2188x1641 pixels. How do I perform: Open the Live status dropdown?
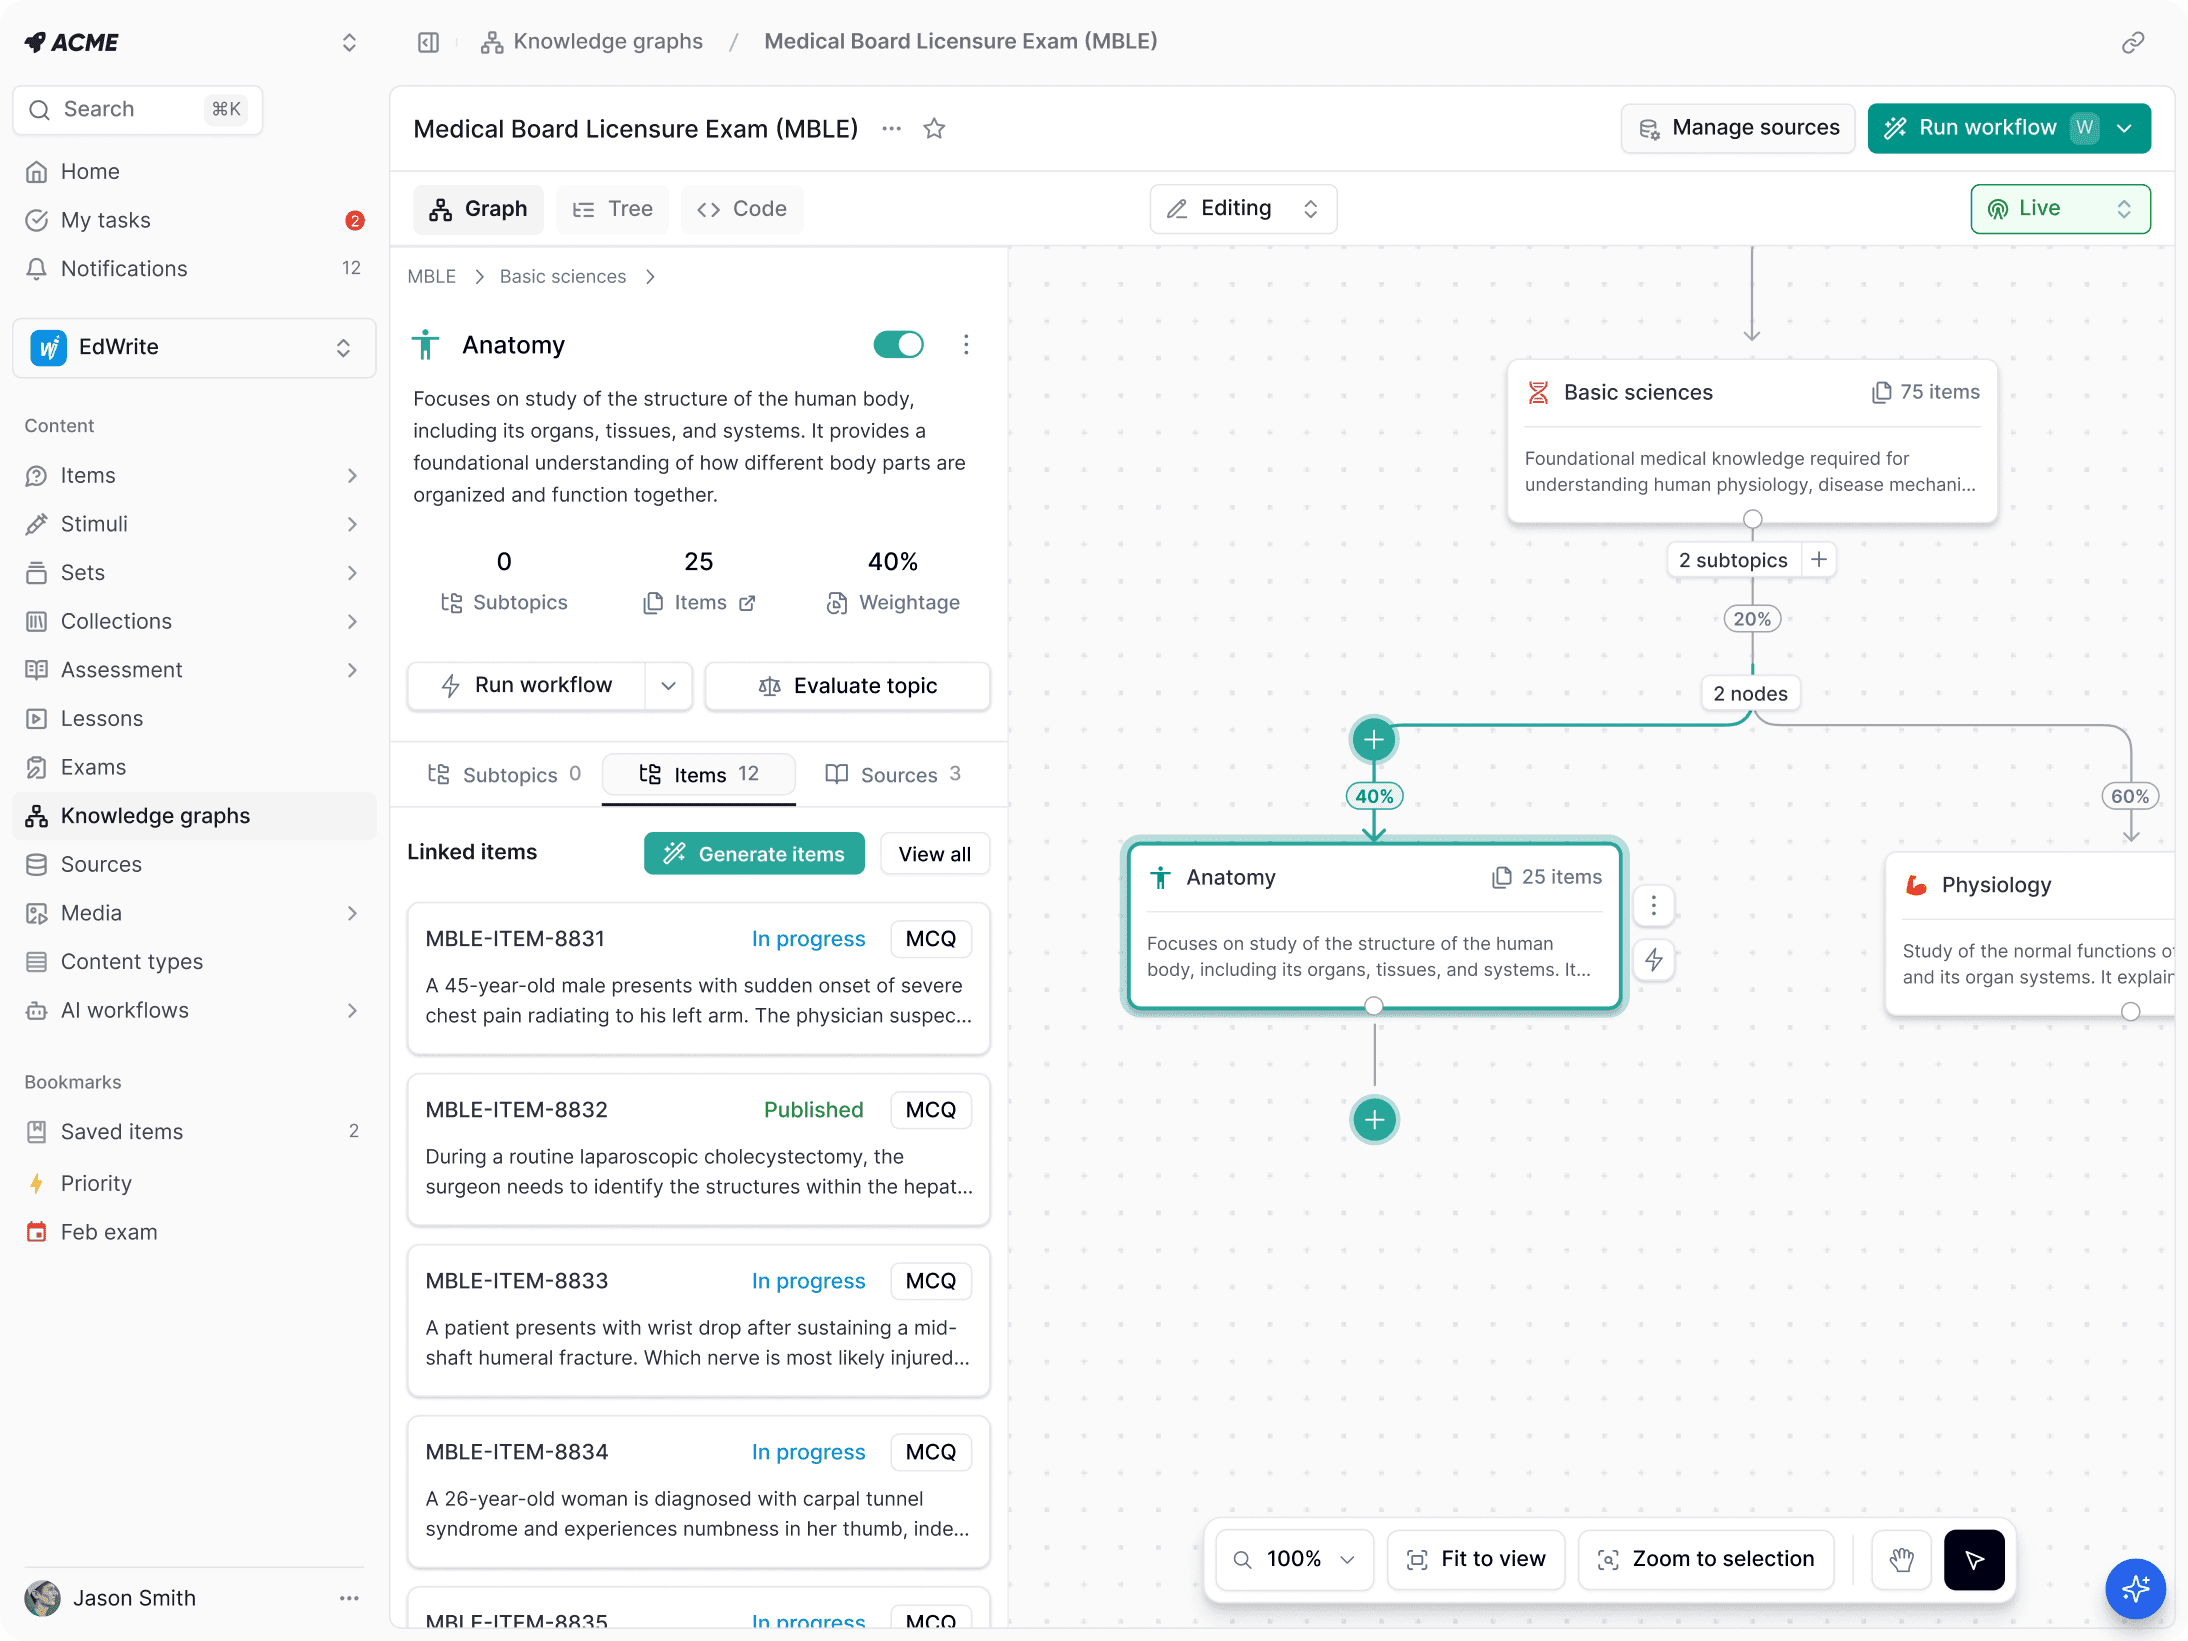(2059, 208)
